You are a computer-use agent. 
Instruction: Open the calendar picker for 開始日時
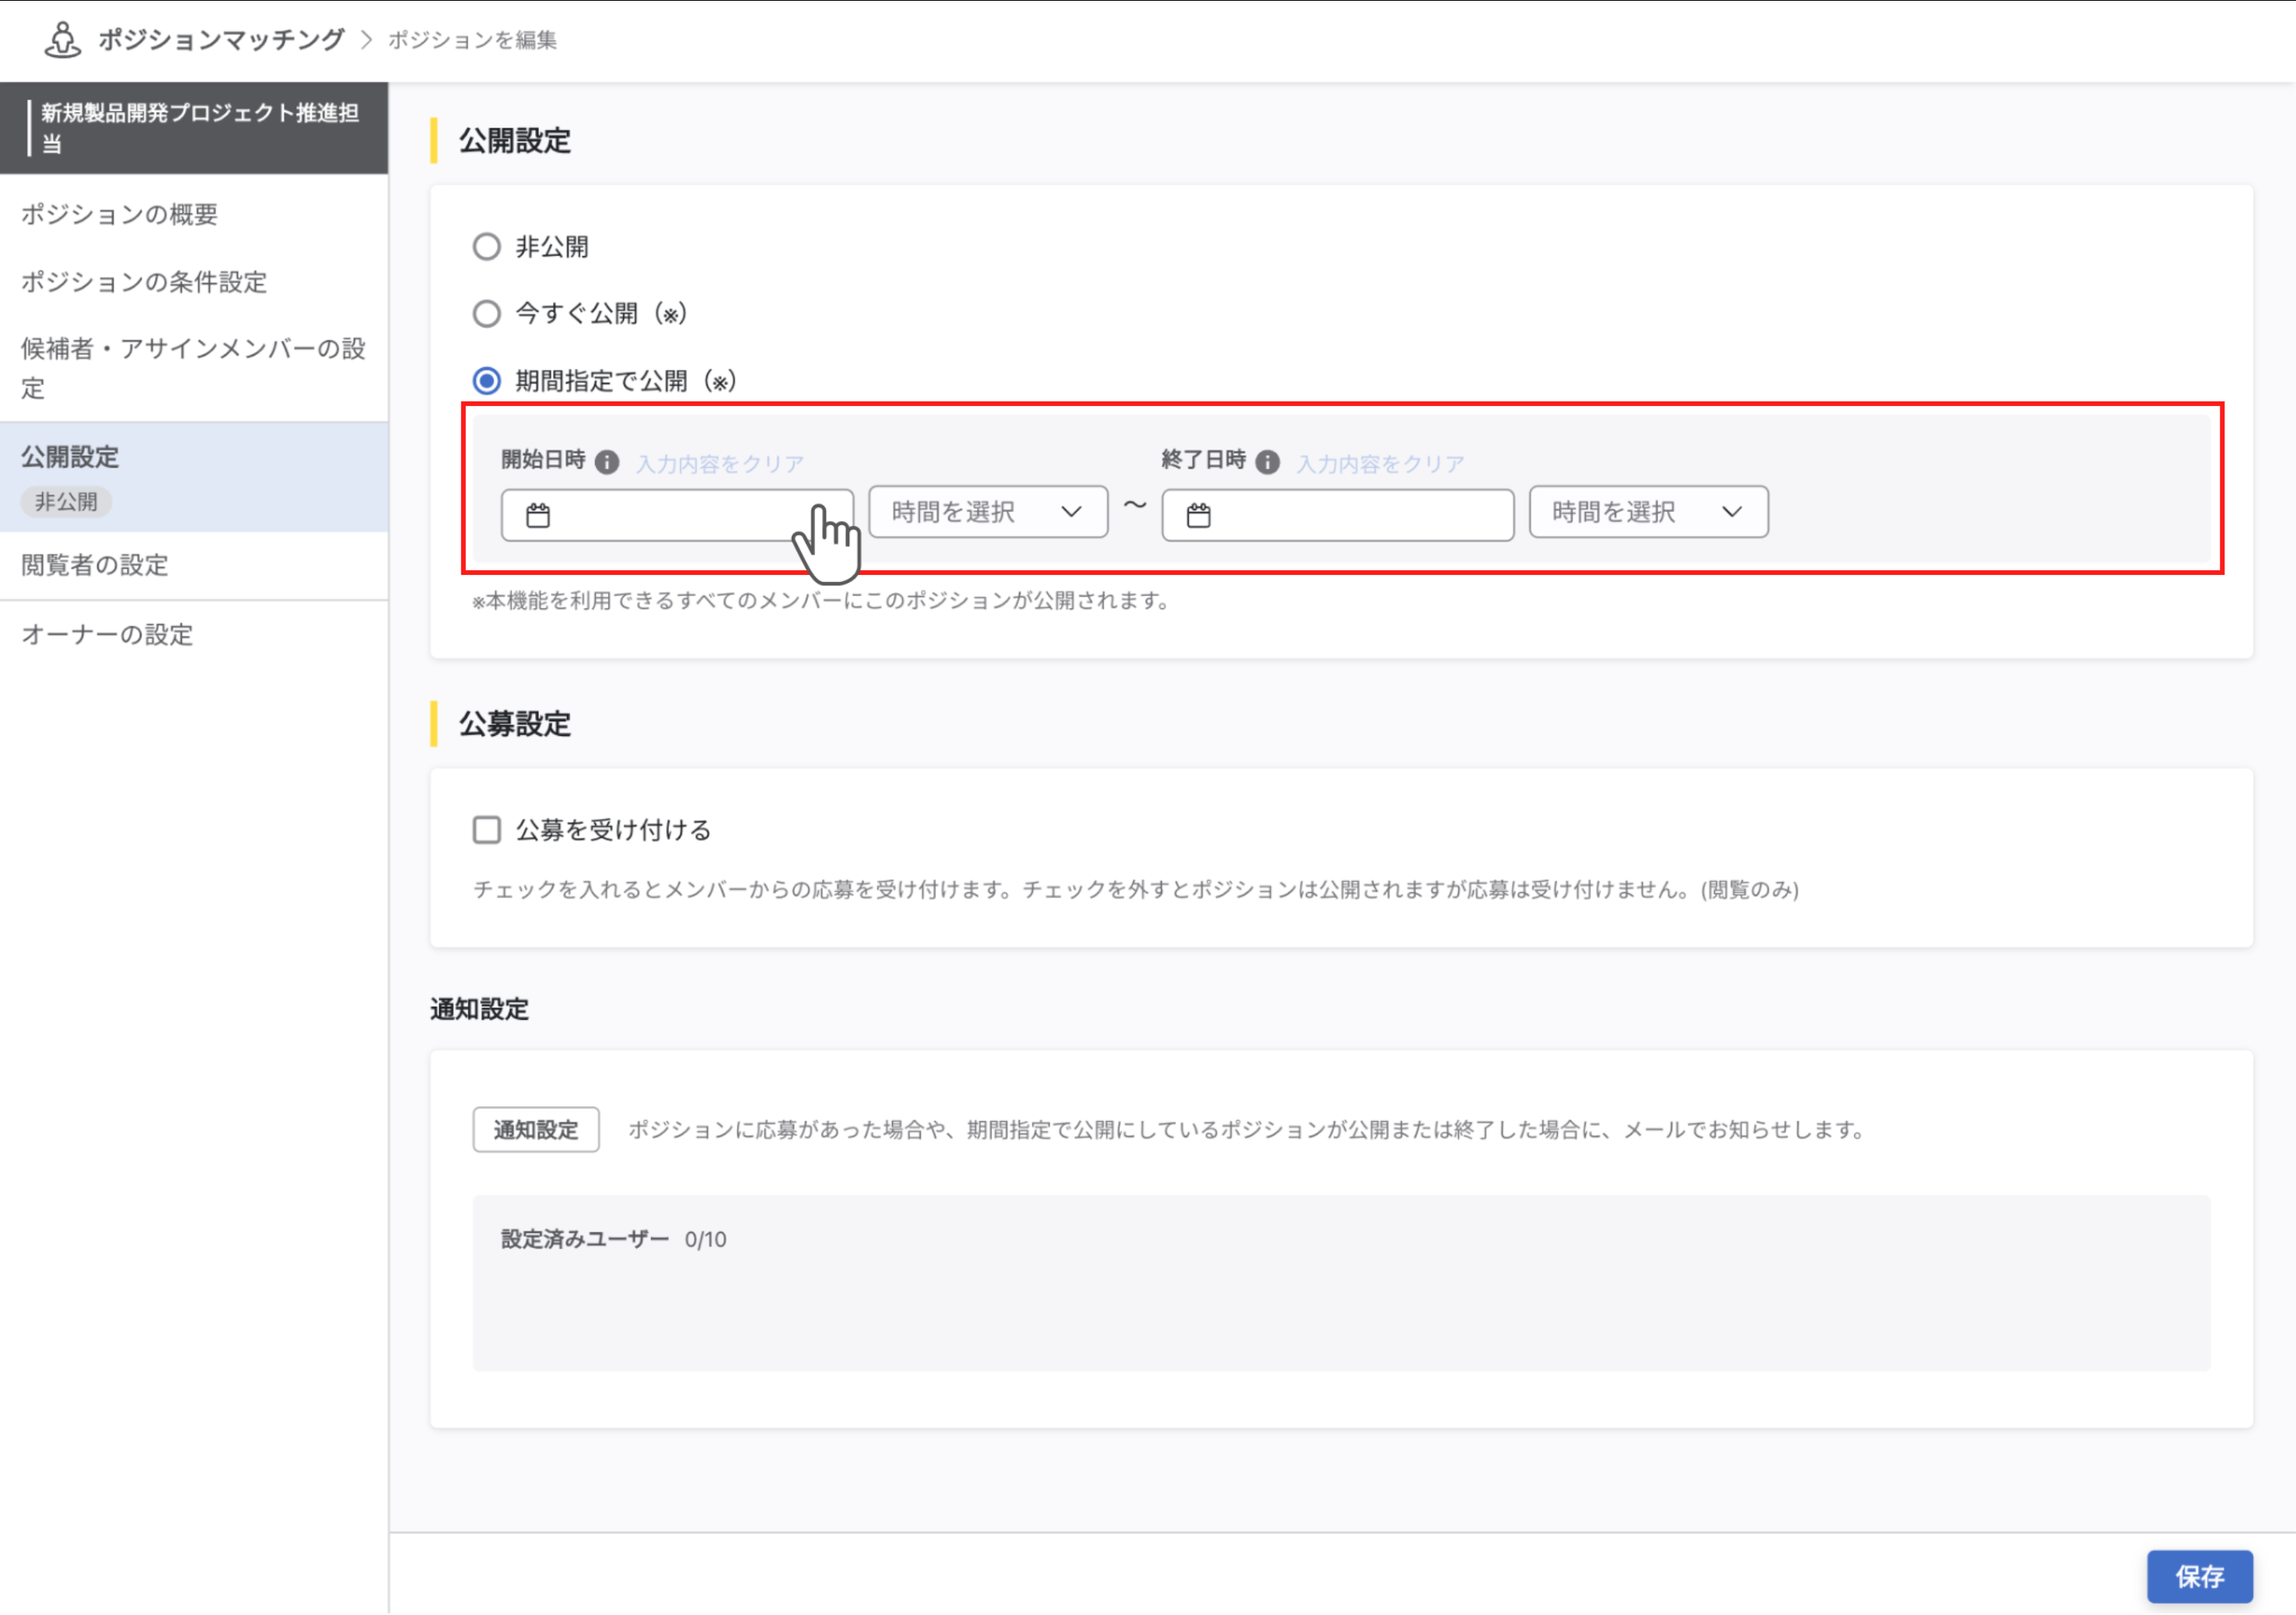[540, 515]
